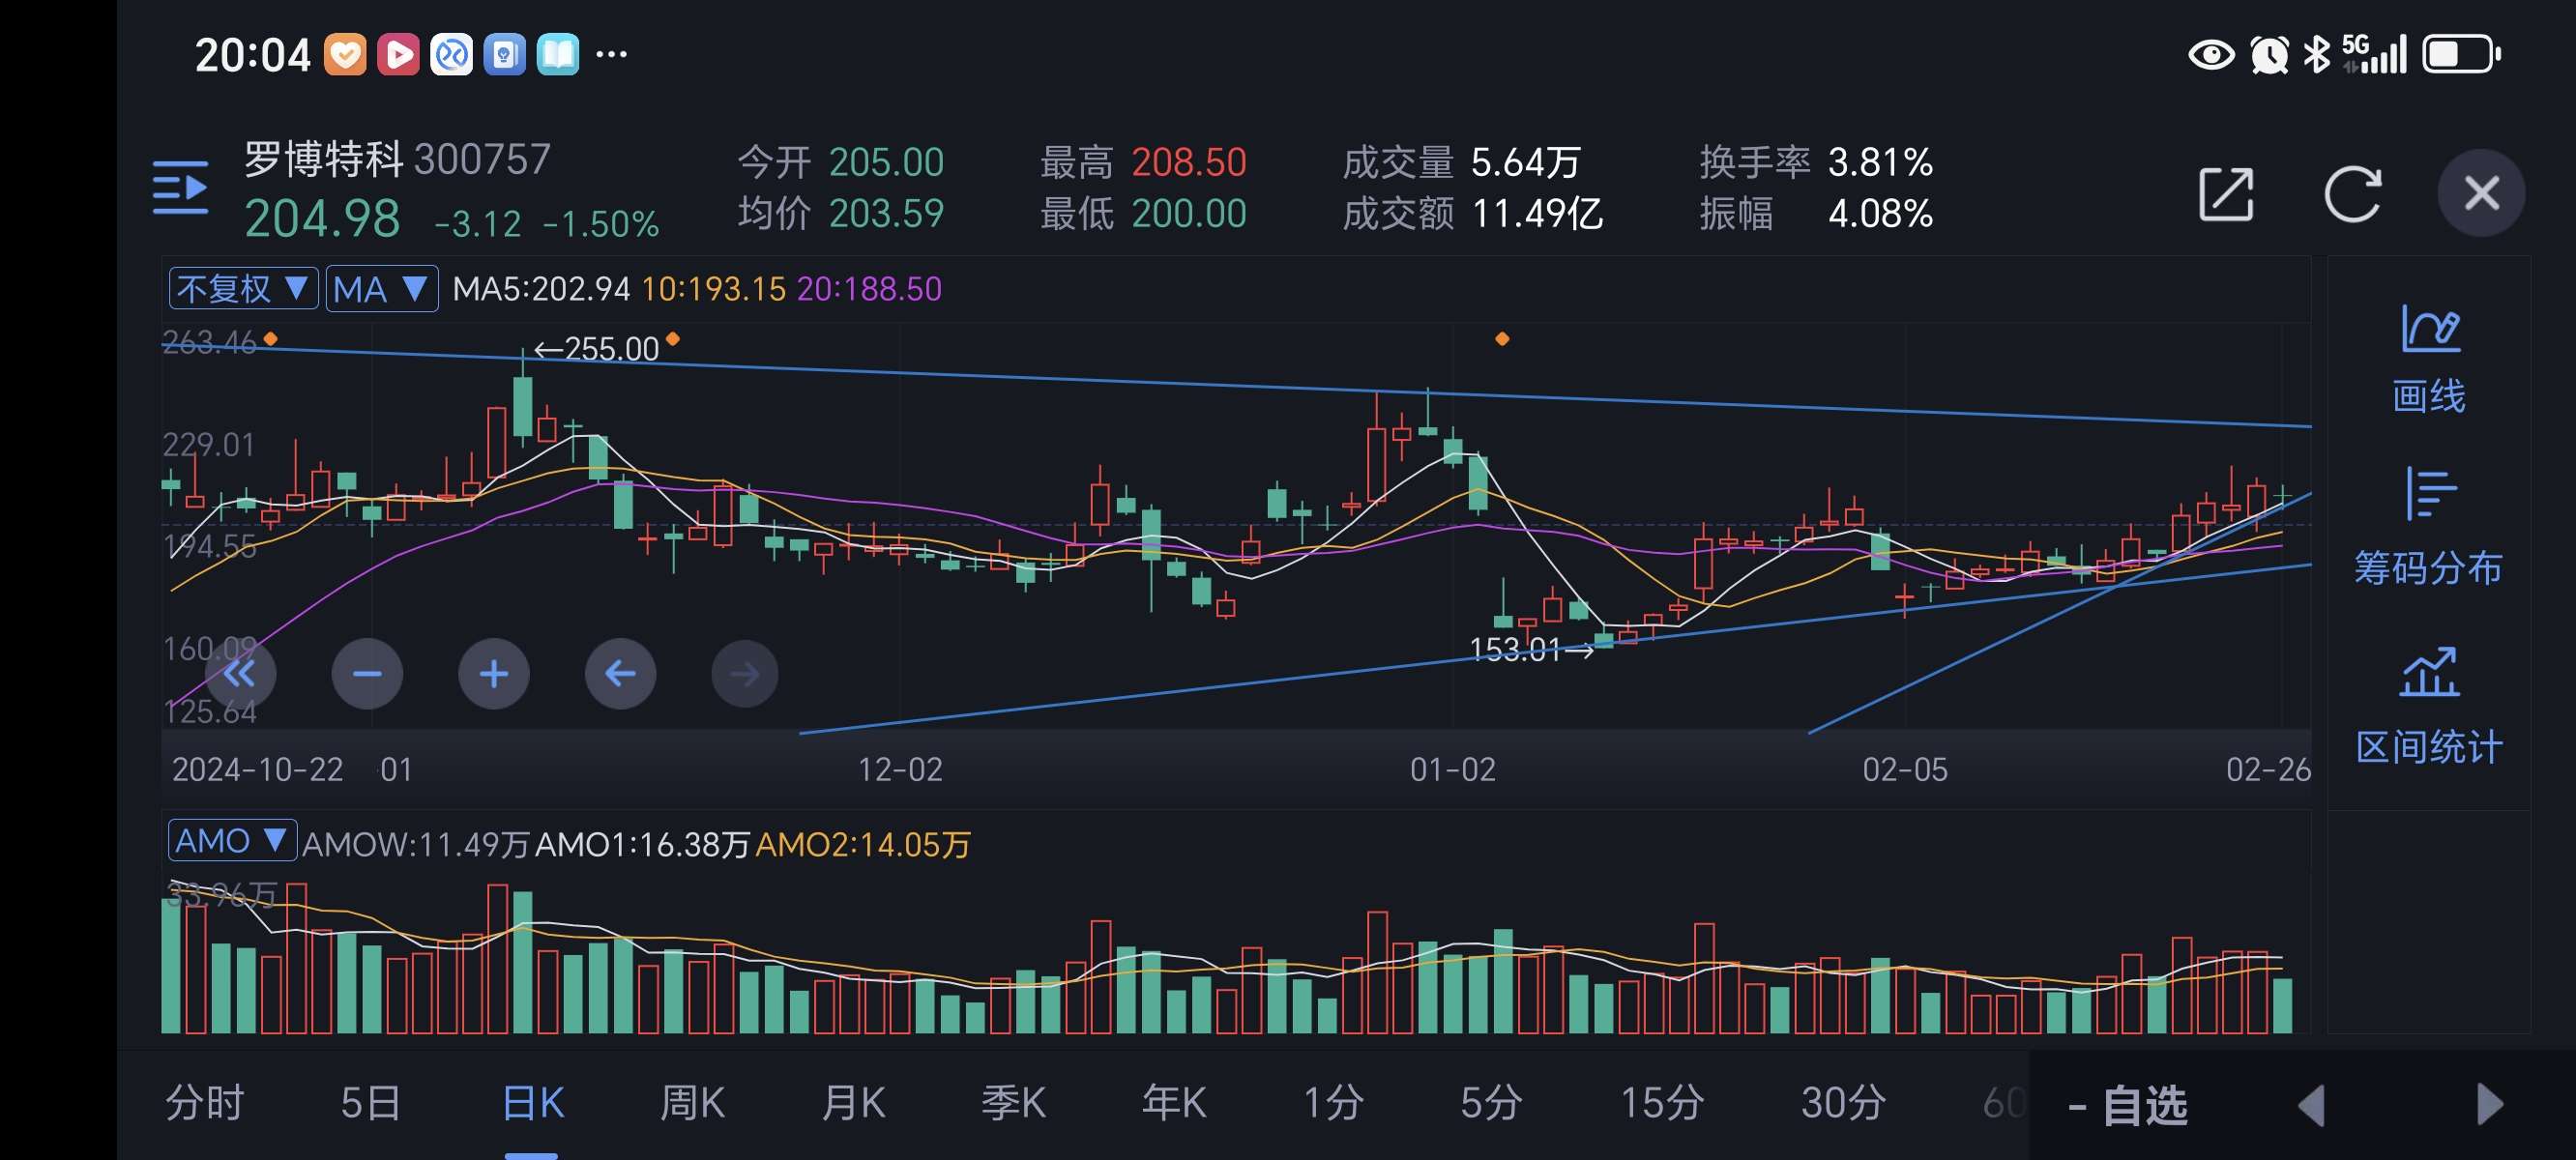Tap the 今开 205.00 value
2576x1160 pixels.
click(886, 162)
